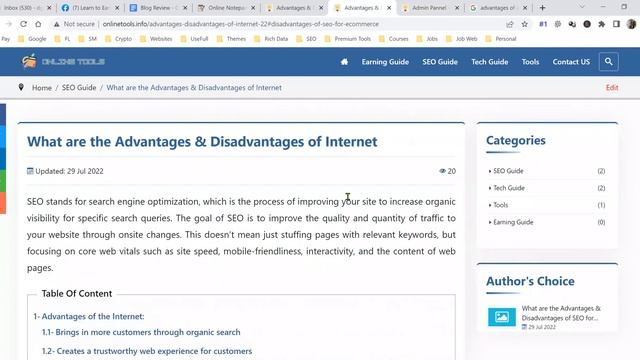Open the Jobs bookmark folder
The width and height of the screenshot is (640, 360).
[x=427, y=39]
